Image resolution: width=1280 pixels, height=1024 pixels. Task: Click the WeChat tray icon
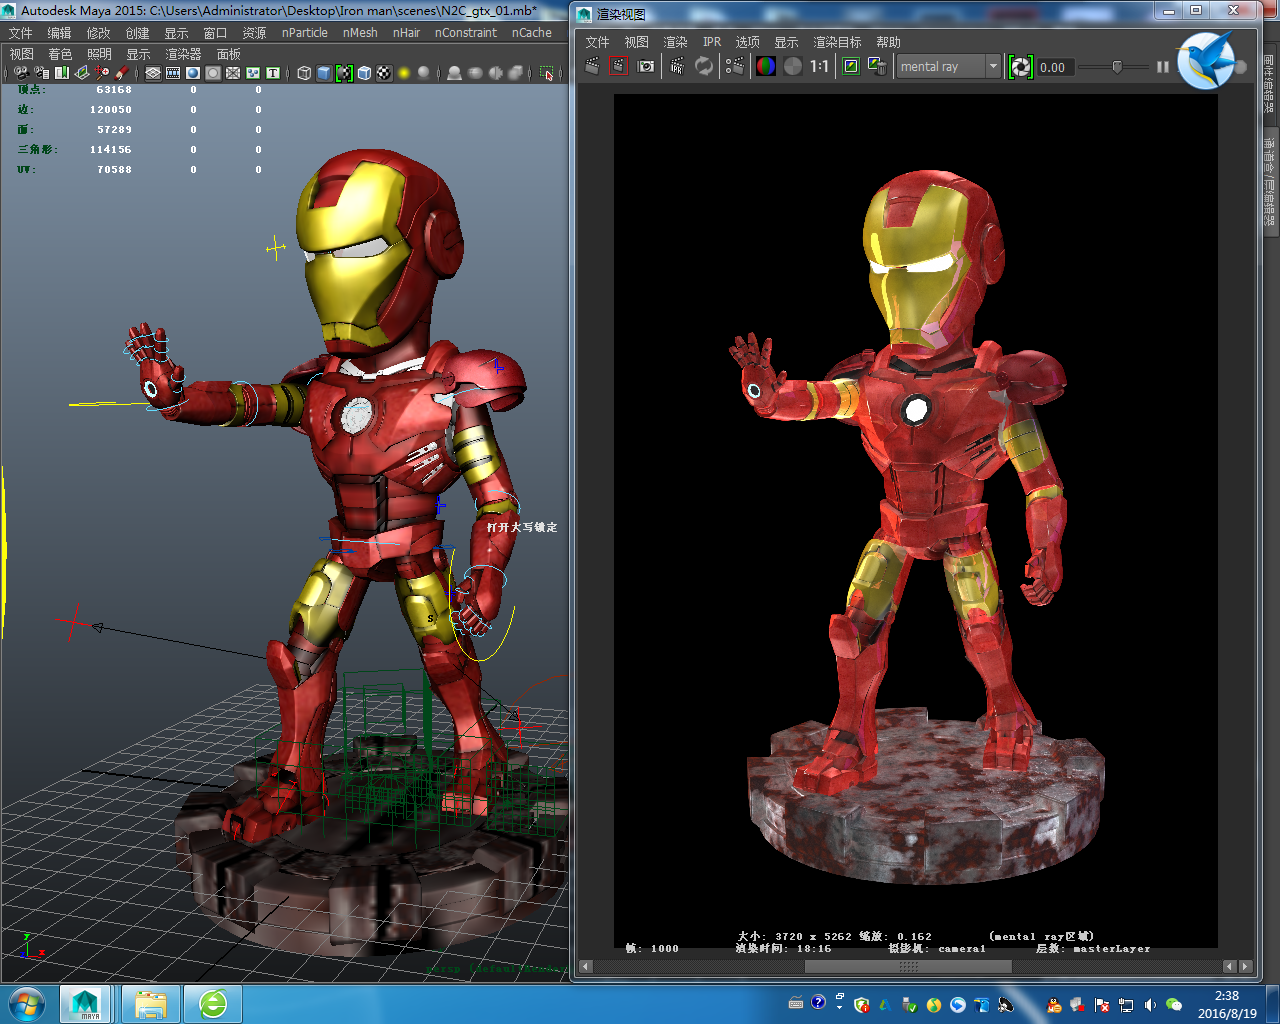[1174, 1005]
